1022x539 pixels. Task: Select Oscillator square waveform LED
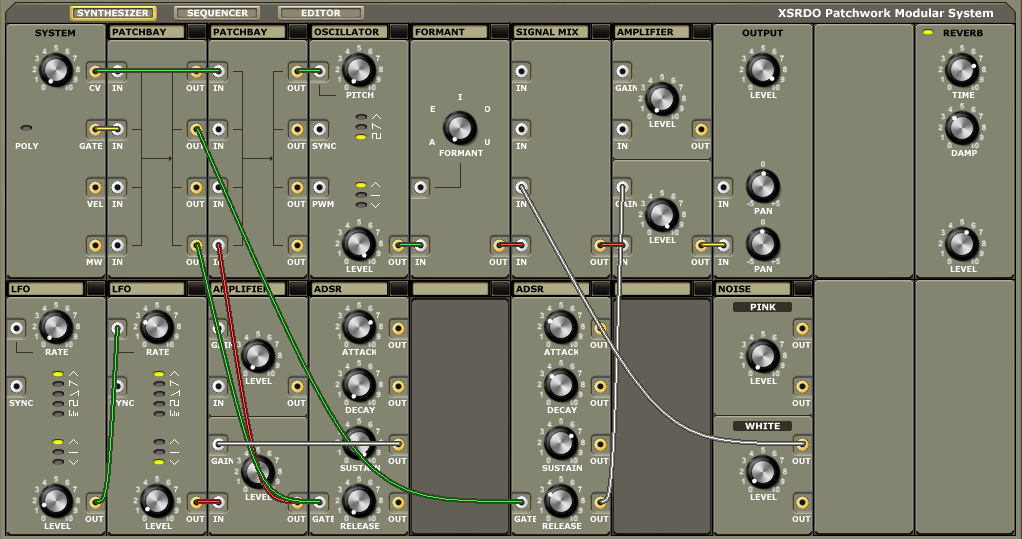[x=361, y=137]
